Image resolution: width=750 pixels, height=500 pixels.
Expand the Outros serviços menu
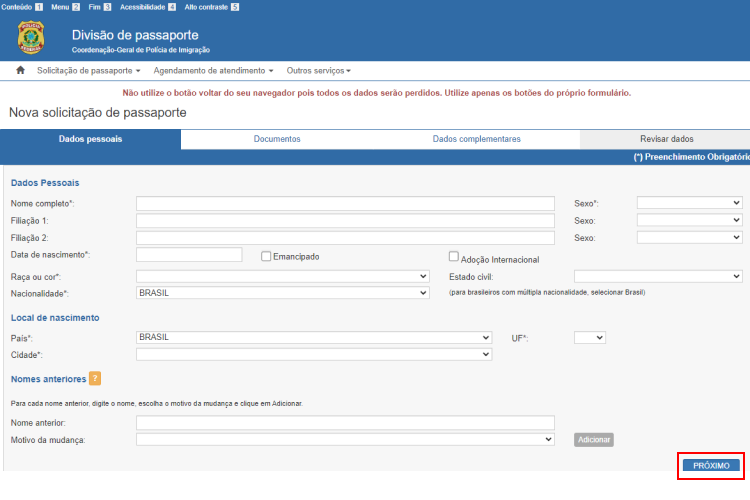click(318, 71)
